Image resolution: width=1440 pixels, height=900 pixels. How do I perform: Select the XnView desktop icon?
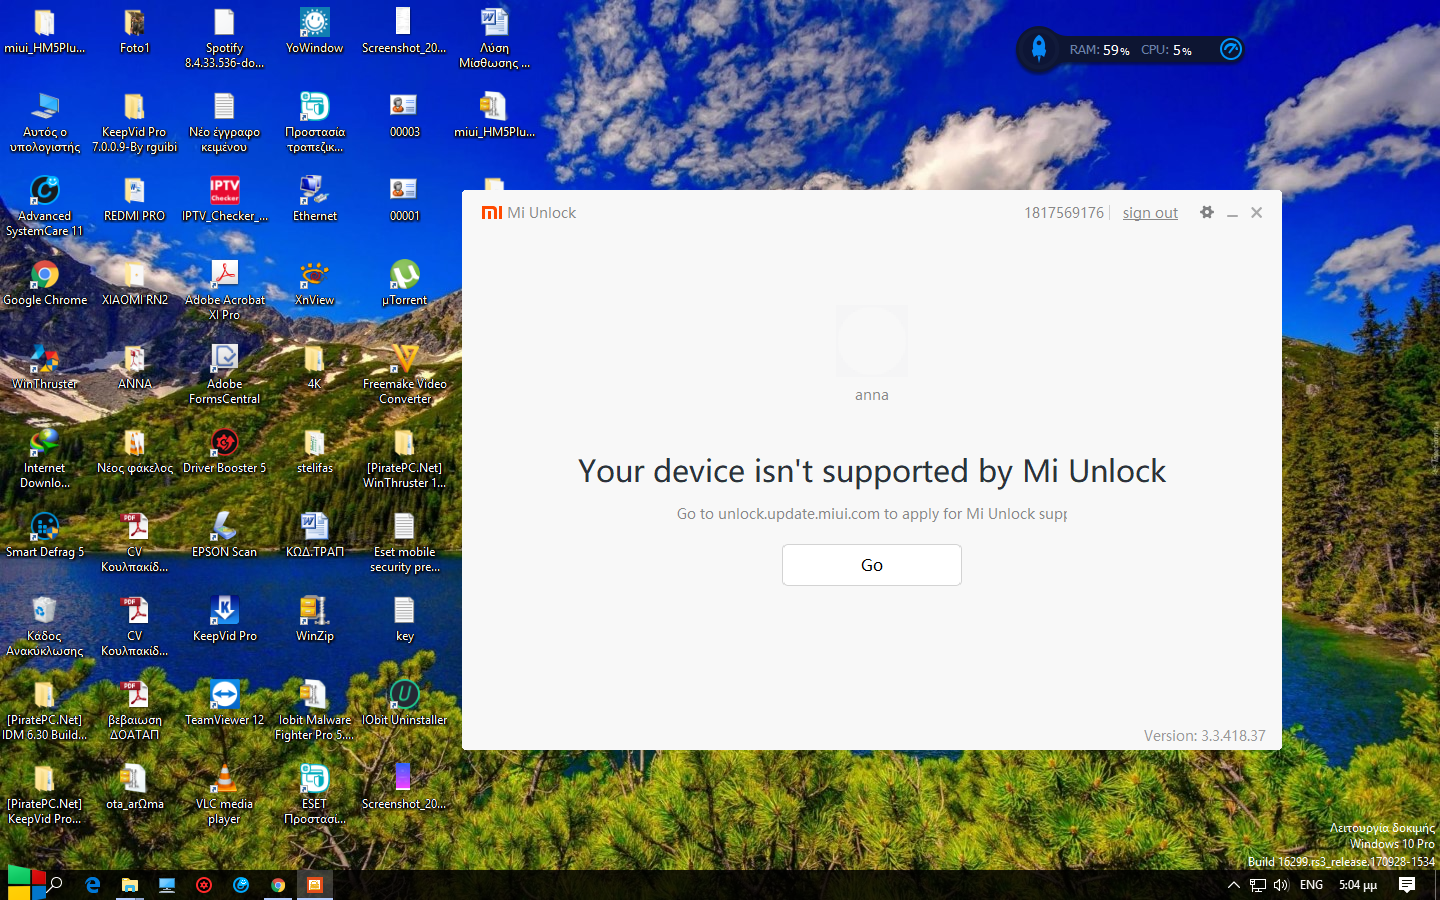point(315,283)
